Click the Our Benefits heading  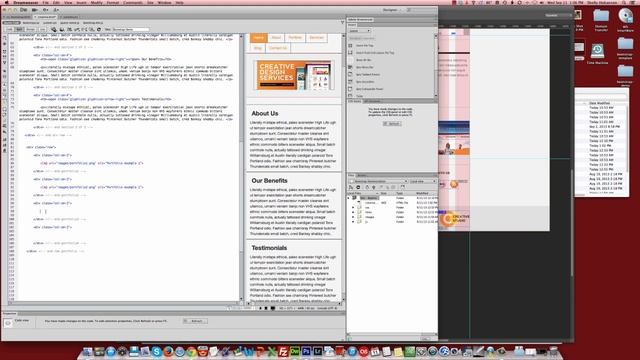269,180
